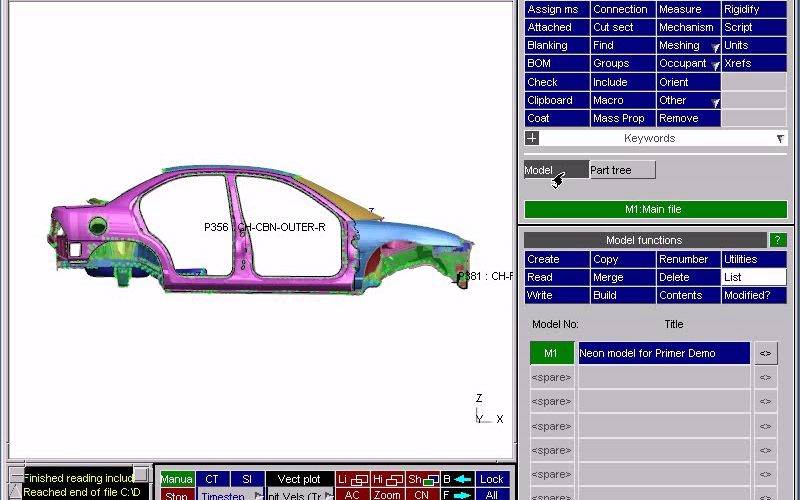Open the Groups panel
This screenshot has width=800, height=500.
[622, 64]
